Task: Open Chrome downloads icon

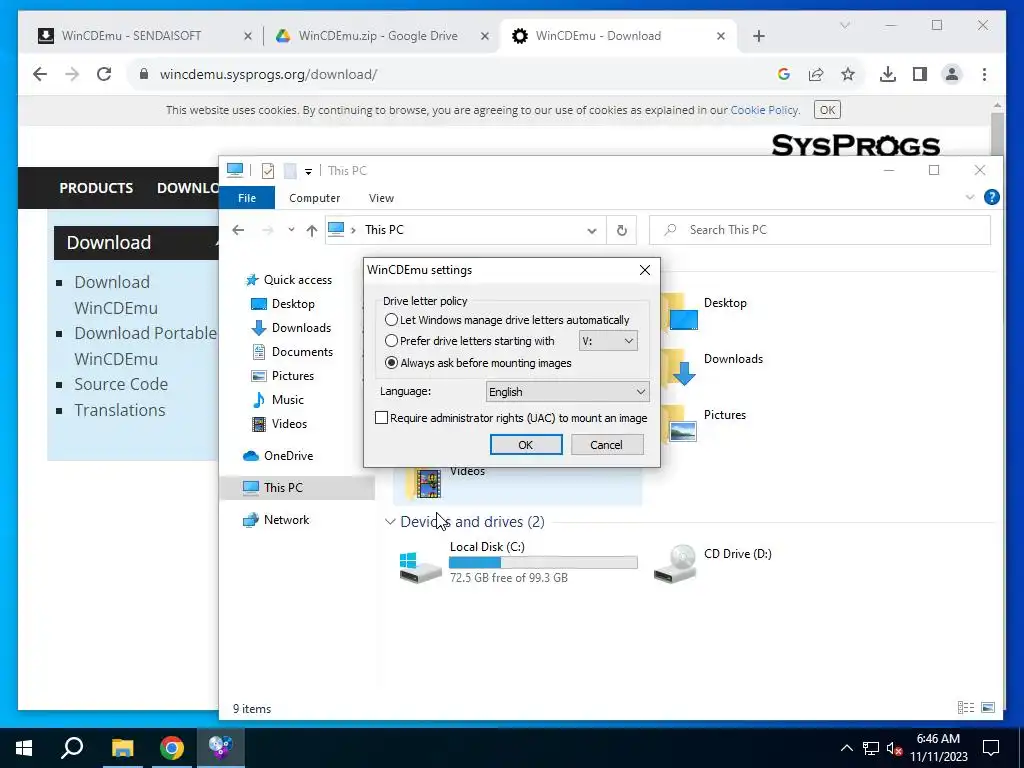Action: coord(888,74)
